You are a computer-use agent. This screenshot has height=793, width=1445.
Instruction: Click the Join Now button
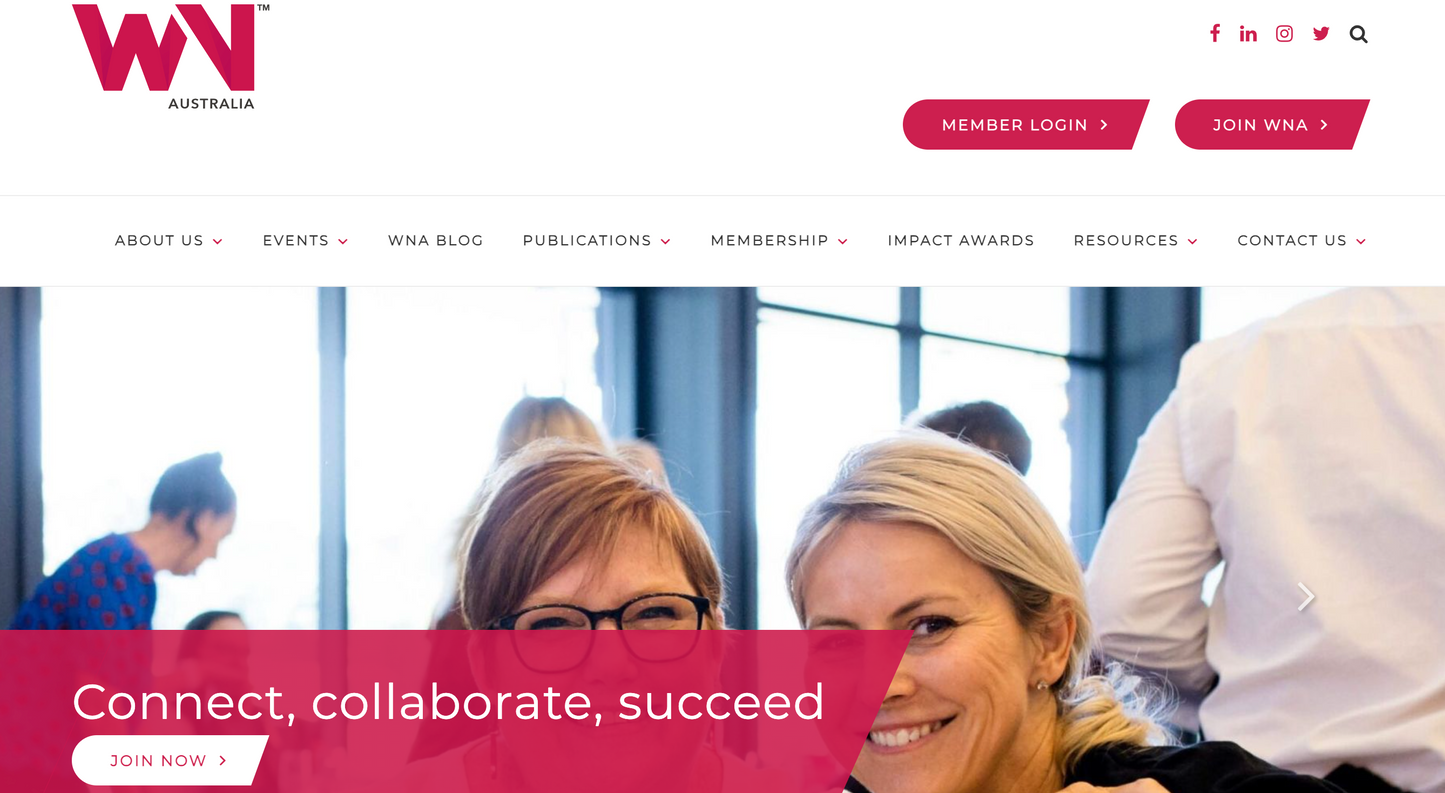click(x=169, y=761)
